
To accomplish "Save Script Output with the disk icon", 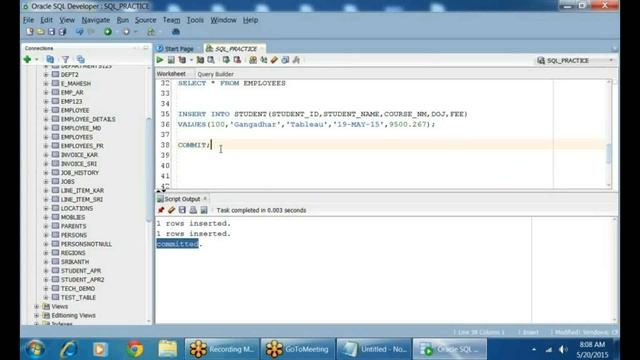I will point(182,210).
